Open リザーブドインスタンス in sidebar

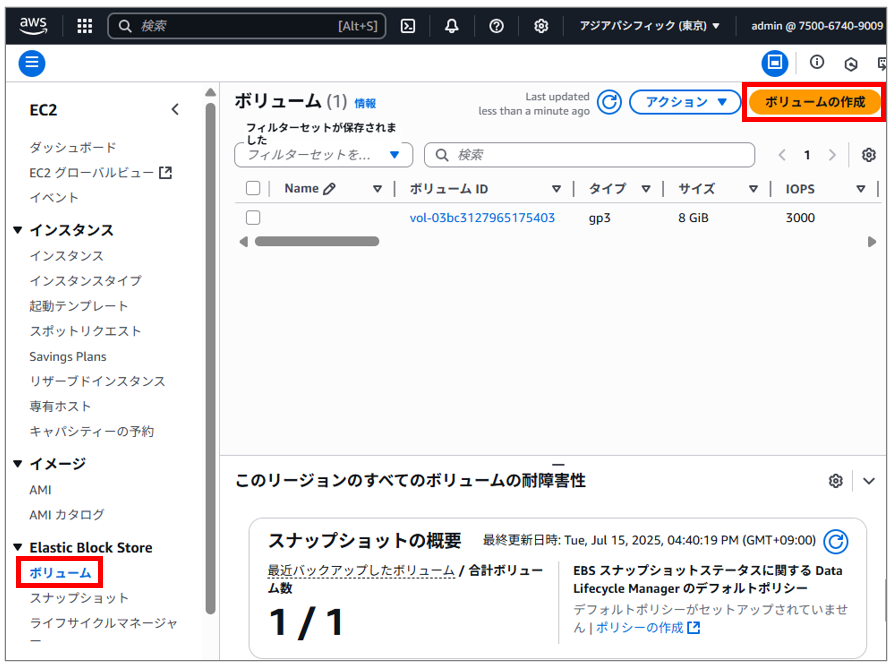tap(97, 381)
